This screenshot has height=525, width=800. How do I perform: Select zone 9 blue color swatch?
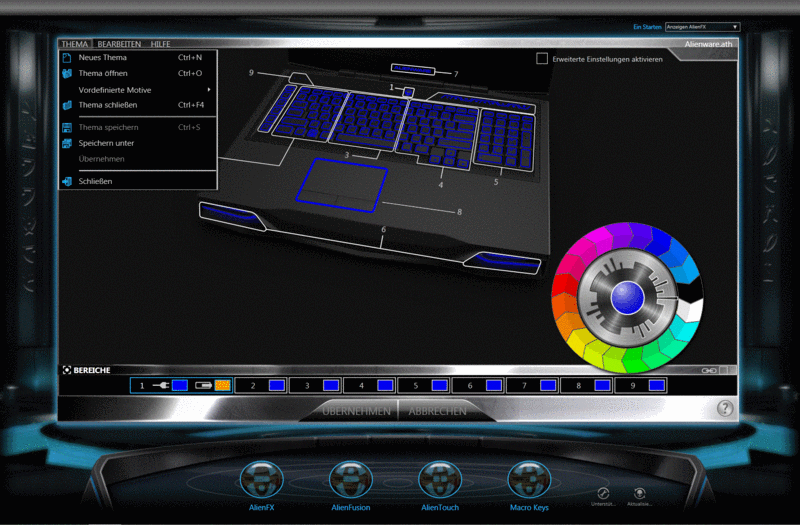657,385
